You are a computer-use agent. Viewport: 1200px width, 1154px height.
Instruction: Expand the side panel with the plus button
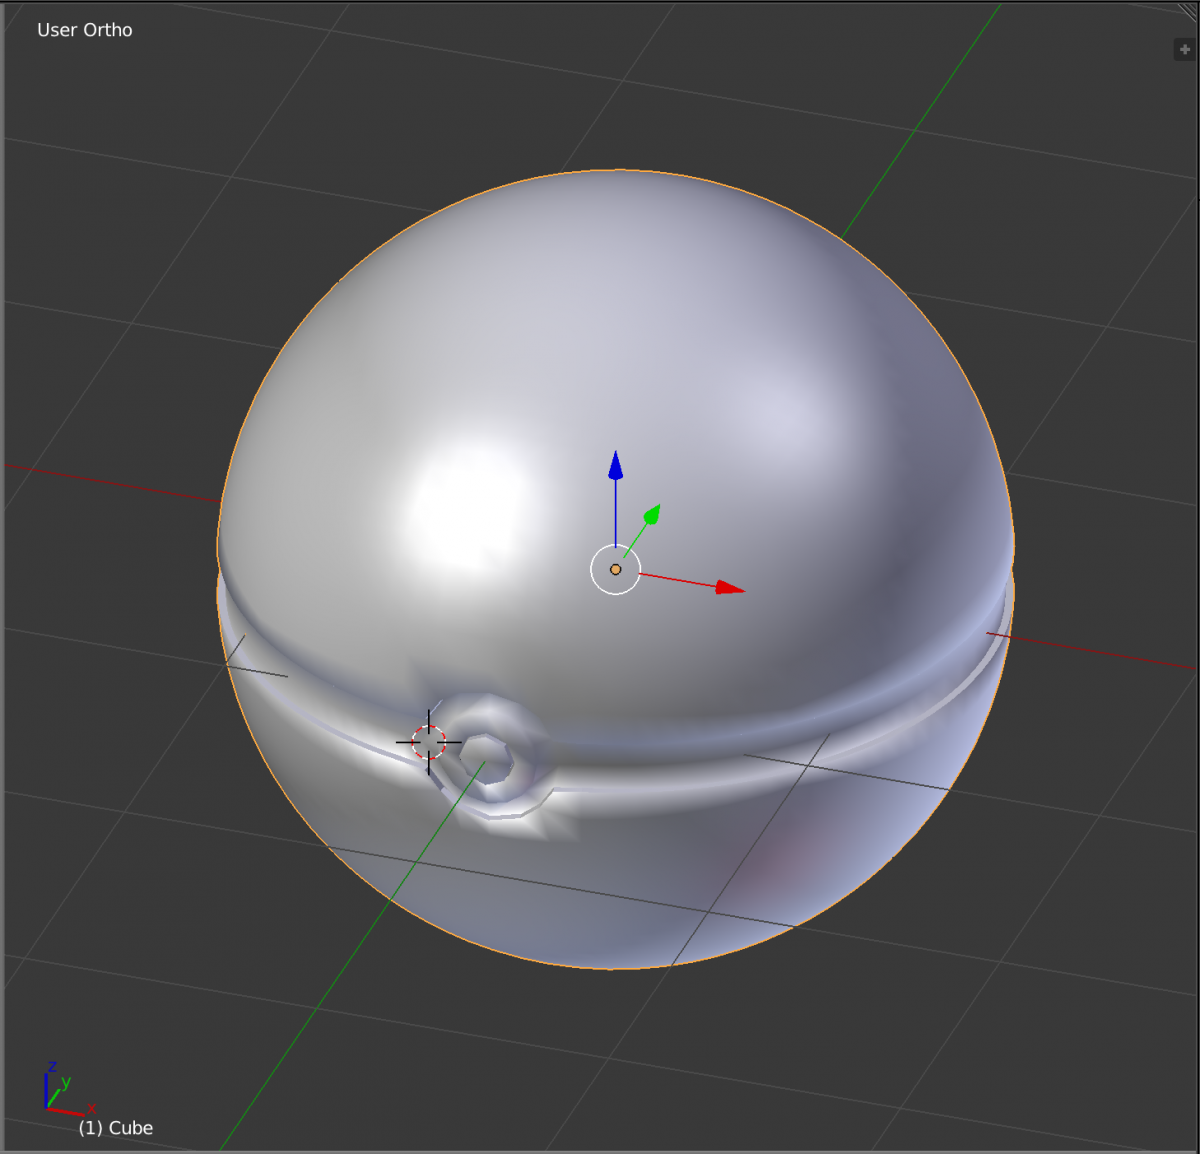coord(1185,49)
